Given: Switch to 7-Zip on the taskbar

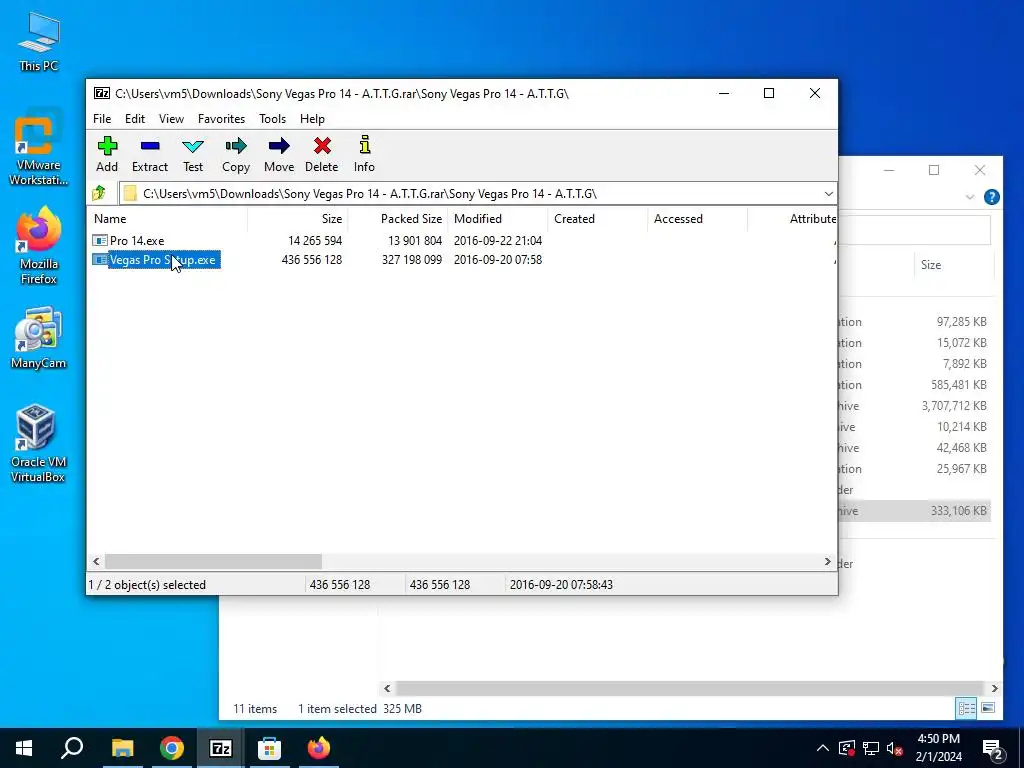Looking at the screenshot, I should click(221, 748).
